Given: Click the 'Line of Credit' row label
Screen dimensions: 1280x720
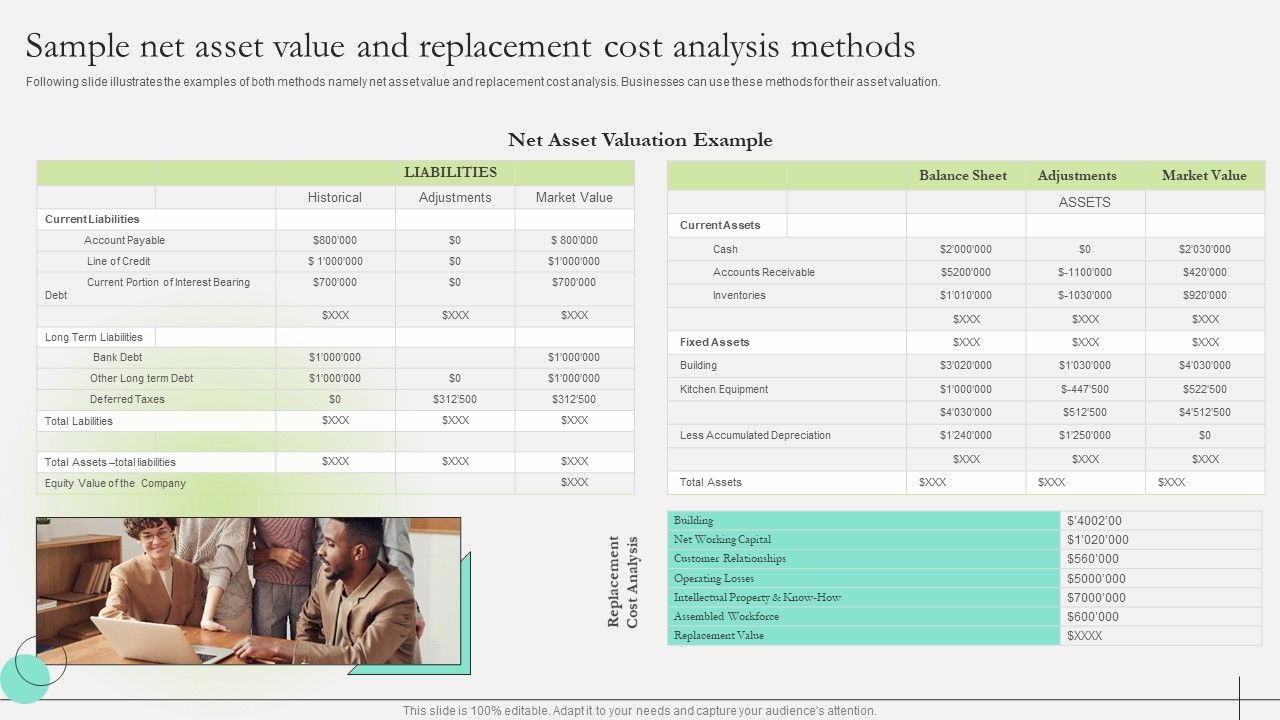Looking at the screenshot, I should click(x=118, y=261).
